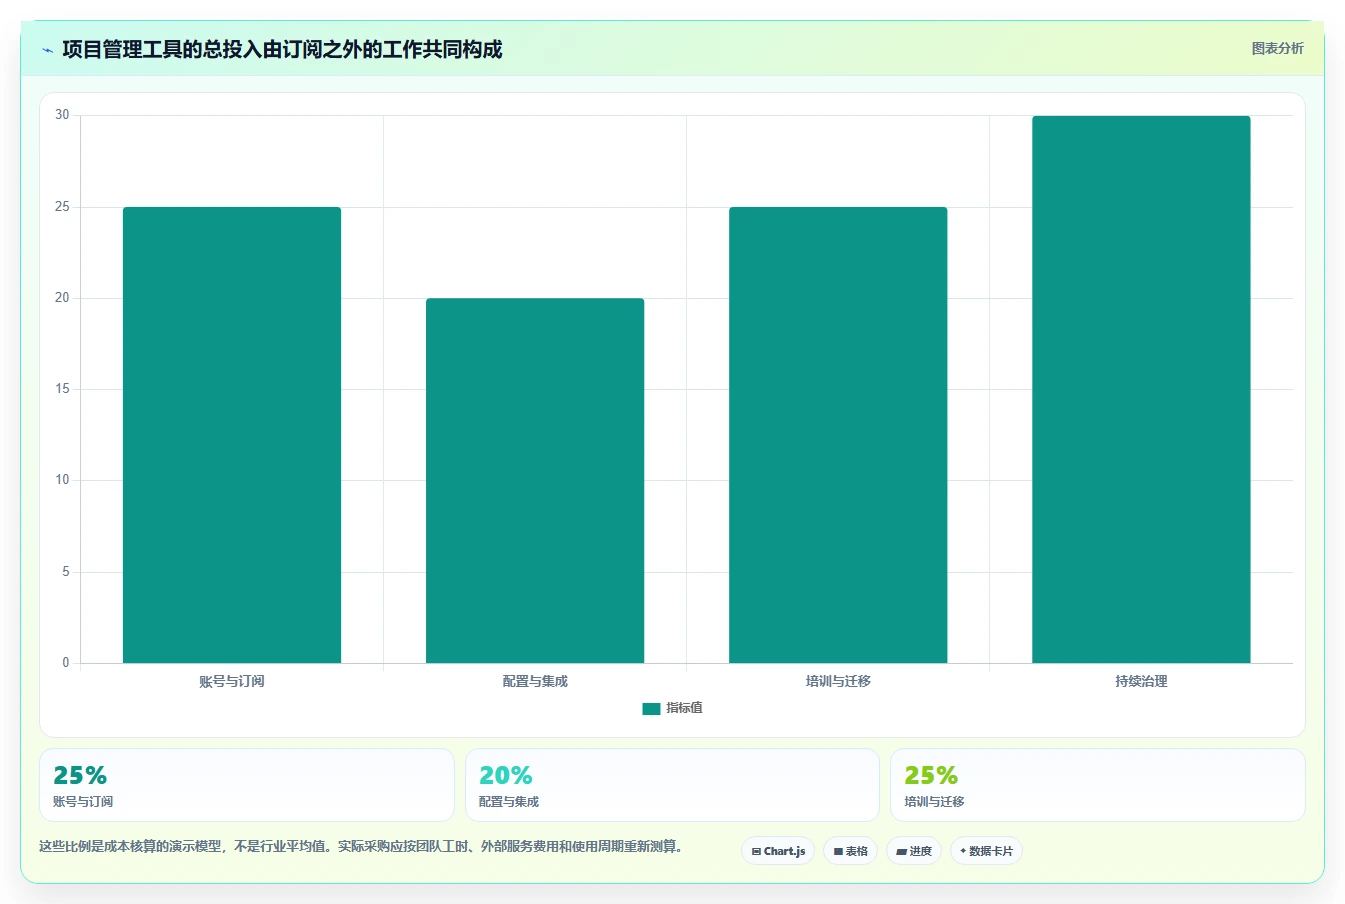The width and height of the screenshot is (1345, 904).
Task: Click the y-axis value 10
Action: tap(62, 480)
